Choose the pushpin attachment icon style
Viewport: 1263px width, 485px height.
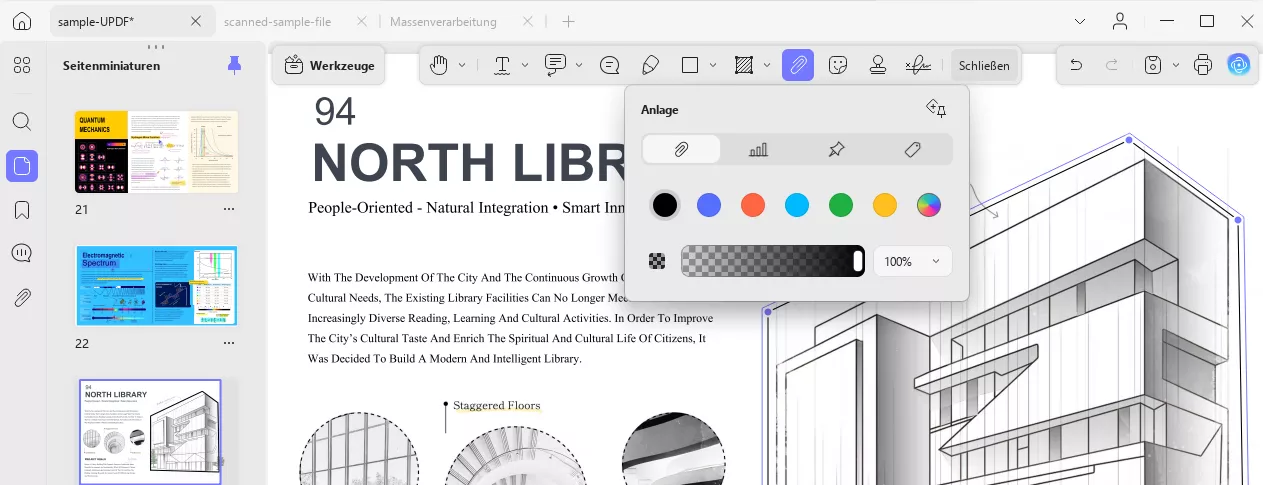[x=836, y=149]
